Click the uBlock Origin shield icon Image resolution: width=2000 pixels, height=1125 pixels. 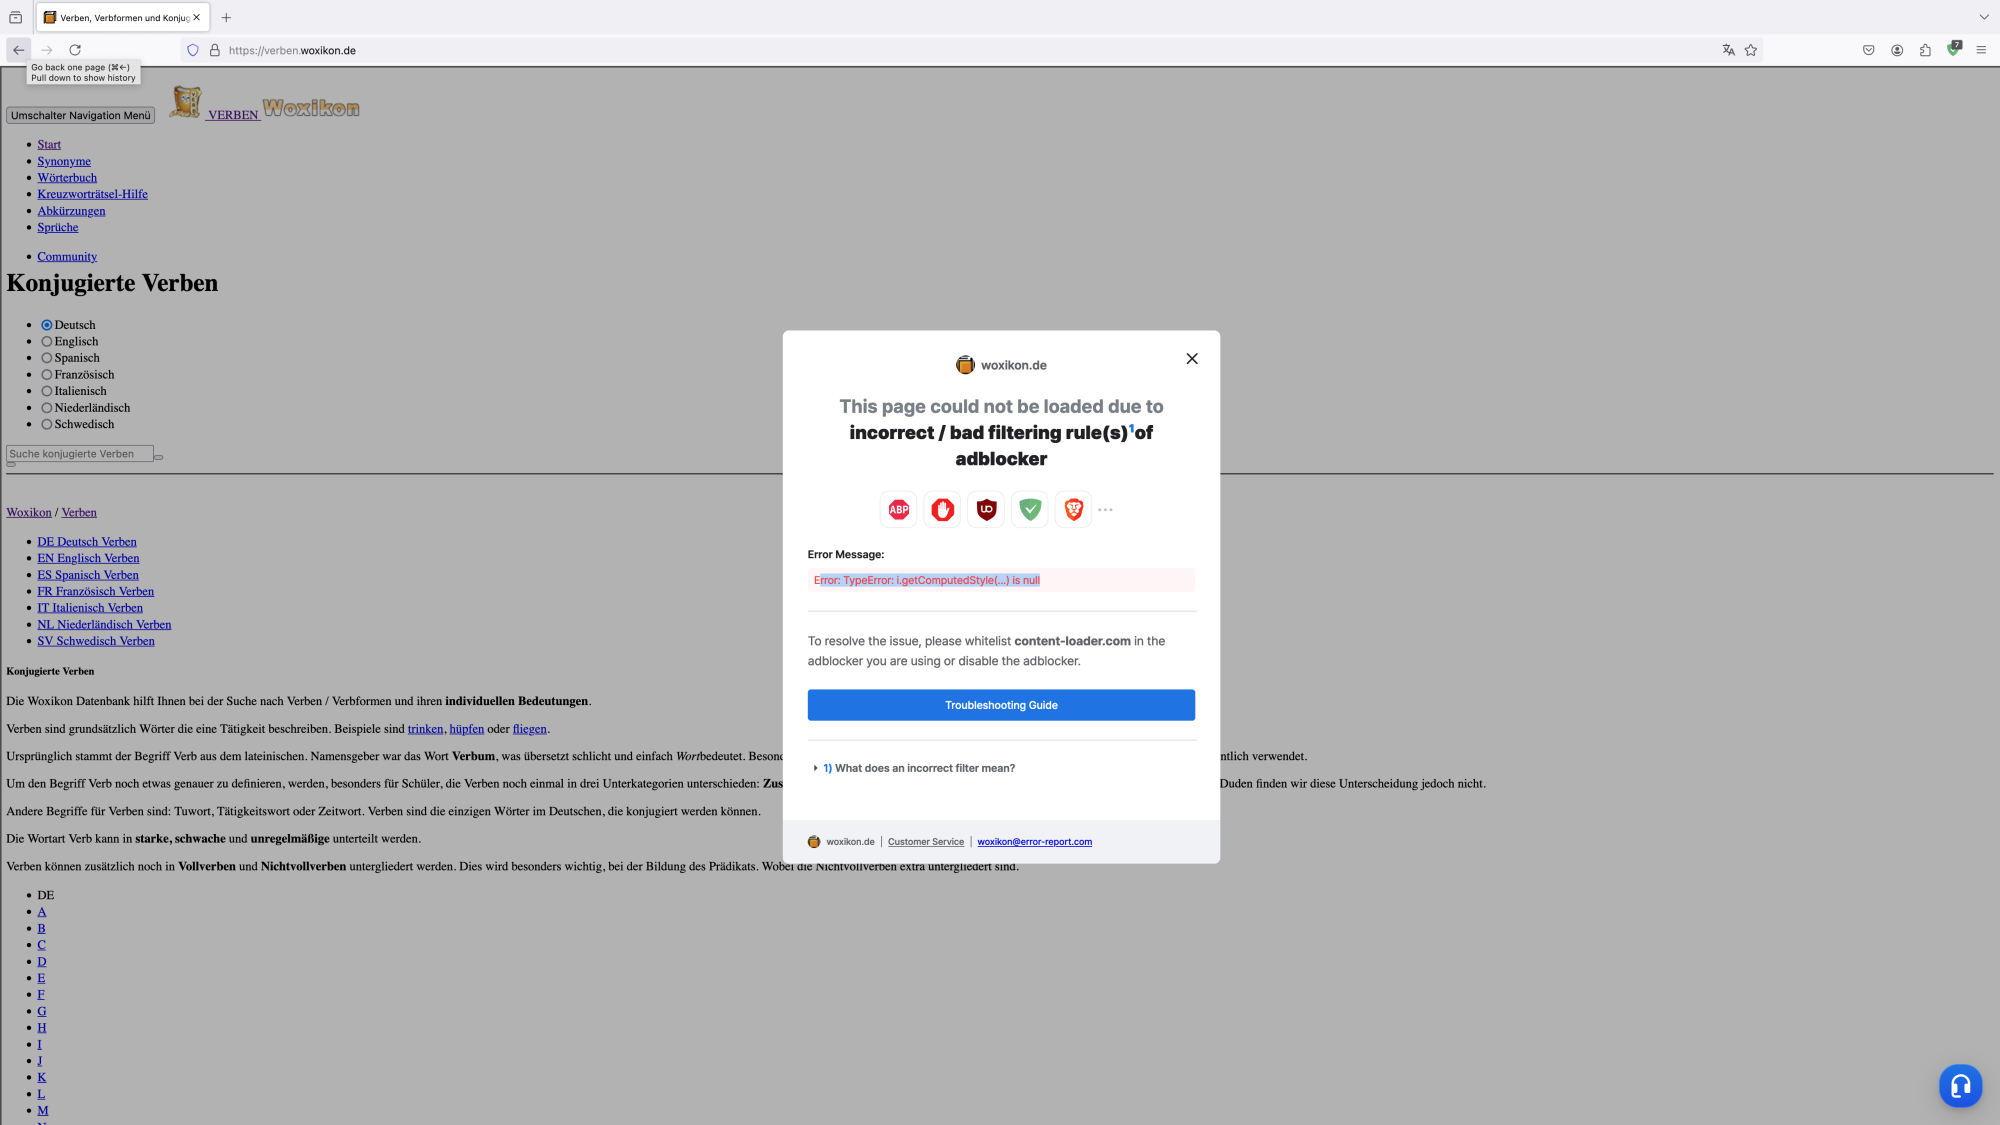[x=987, y=510]
